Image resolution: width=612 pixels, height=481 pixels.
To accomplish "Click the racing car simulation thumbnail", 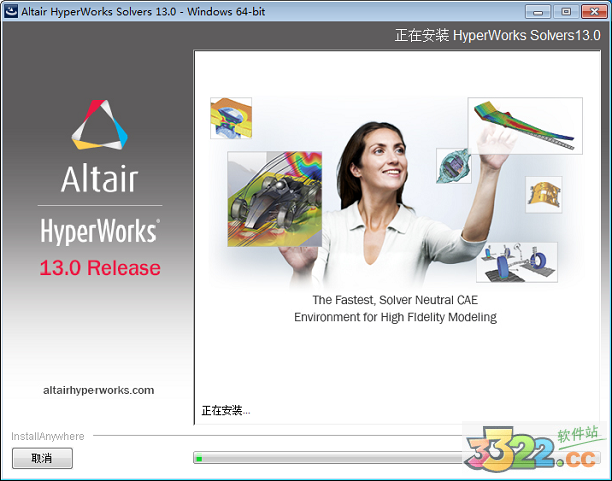I will tap(275, 199).
